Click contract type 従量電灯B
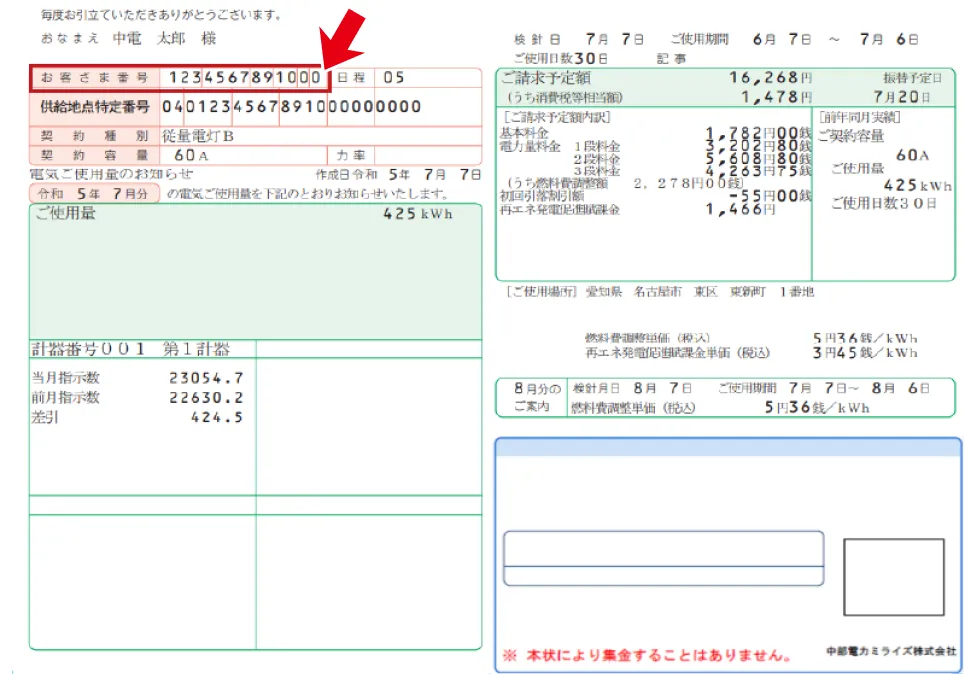Image resolution: width=965 pixels, height=674 pixels. 198,136
